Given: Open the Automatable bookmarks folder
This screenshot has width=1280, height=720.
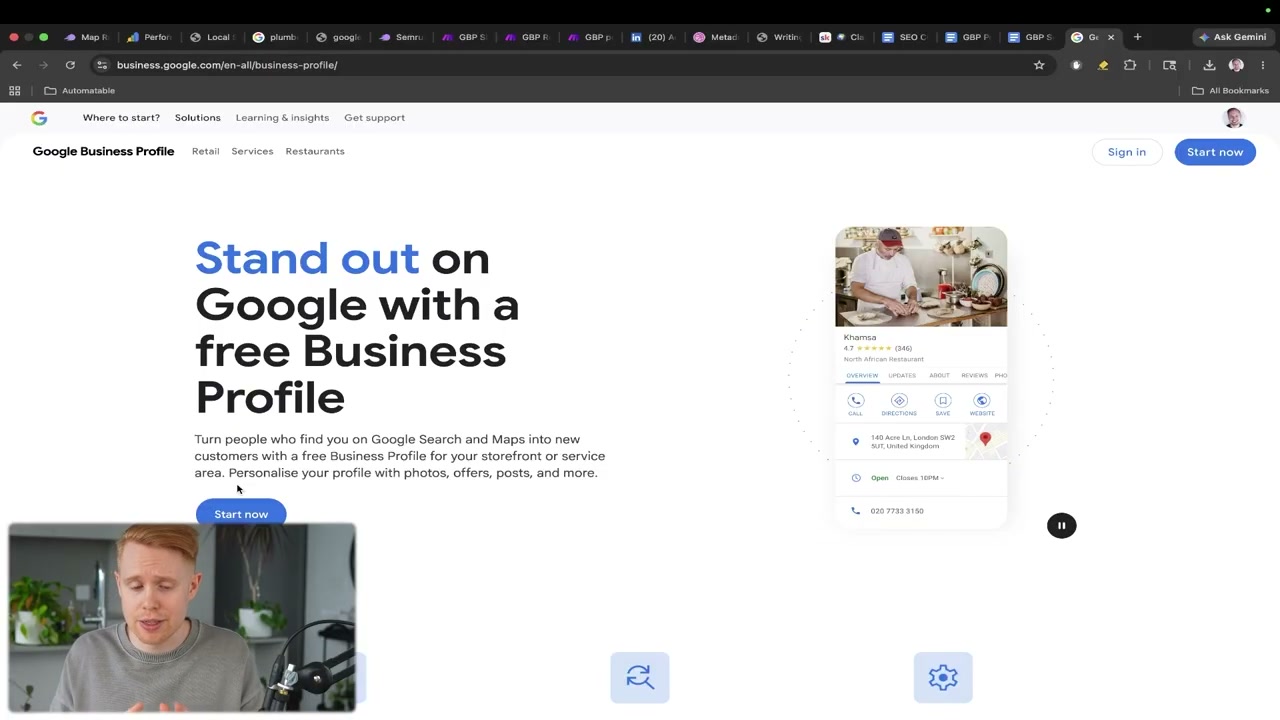Looking at the screenshot, I should [x=80, y=91].
